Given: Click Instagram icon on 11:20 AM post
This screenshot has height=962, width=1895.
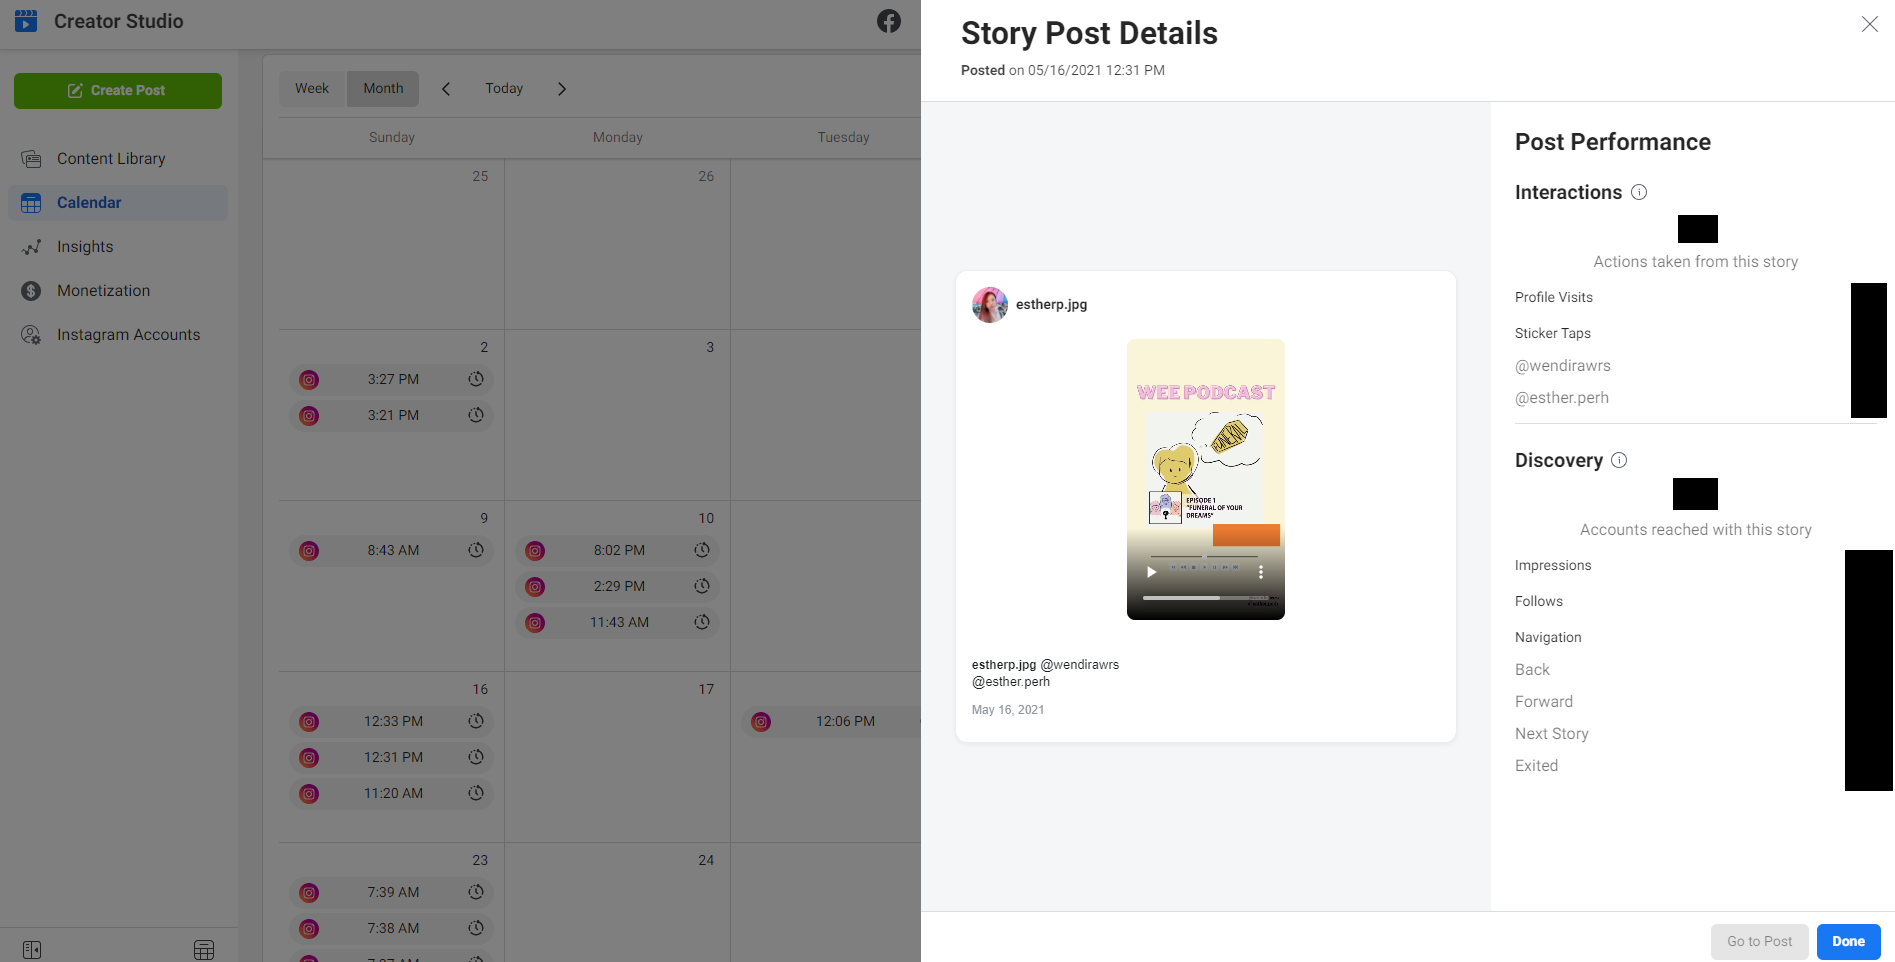Looking at the screenshot, I should (x=310, y=794).
